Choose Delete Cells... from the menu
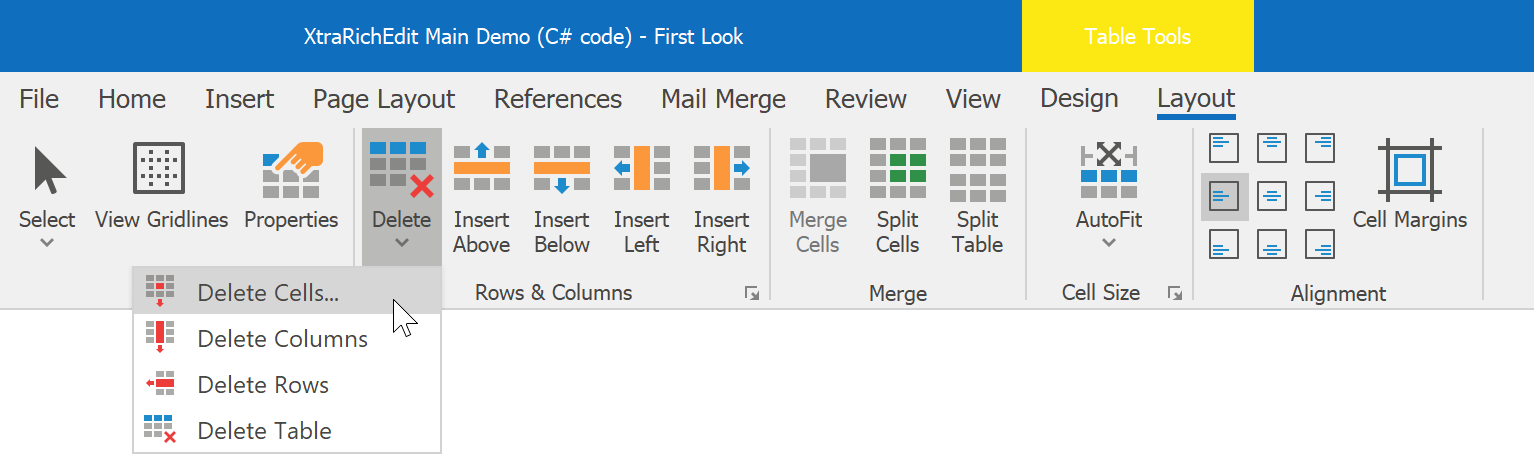 [268, 292]
